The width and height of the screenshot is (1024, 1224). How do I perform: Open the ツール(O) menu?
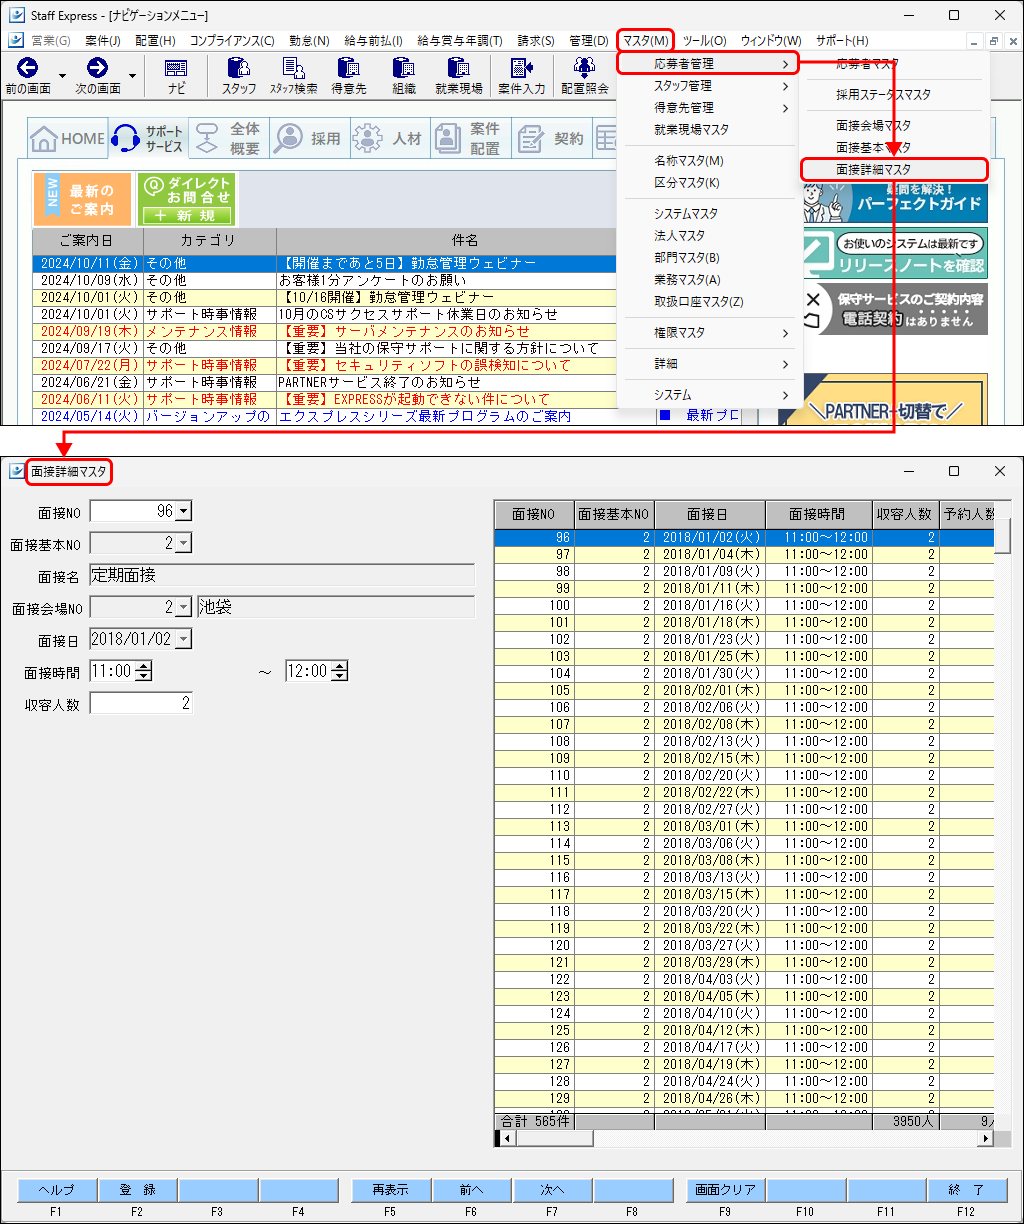705,40
